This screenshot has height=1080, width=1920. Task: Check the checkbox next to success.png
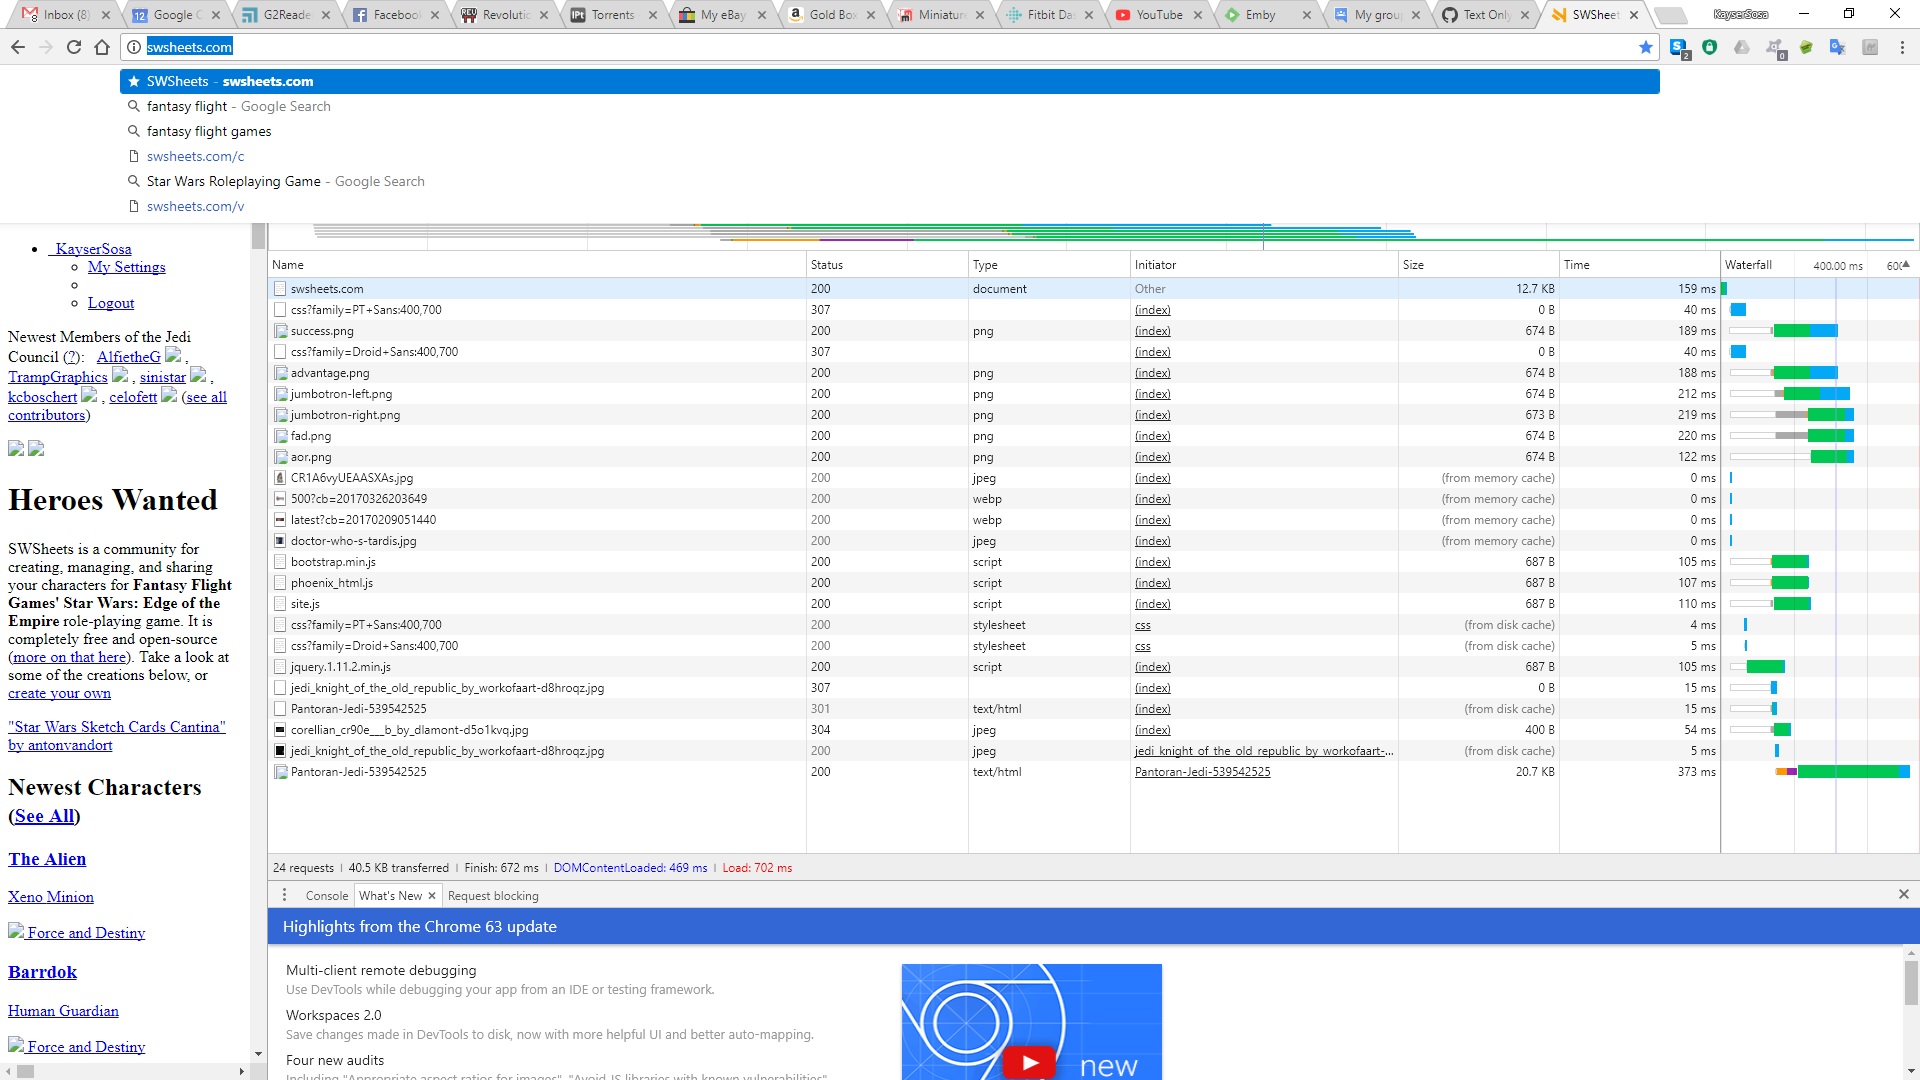click(280, 331)
